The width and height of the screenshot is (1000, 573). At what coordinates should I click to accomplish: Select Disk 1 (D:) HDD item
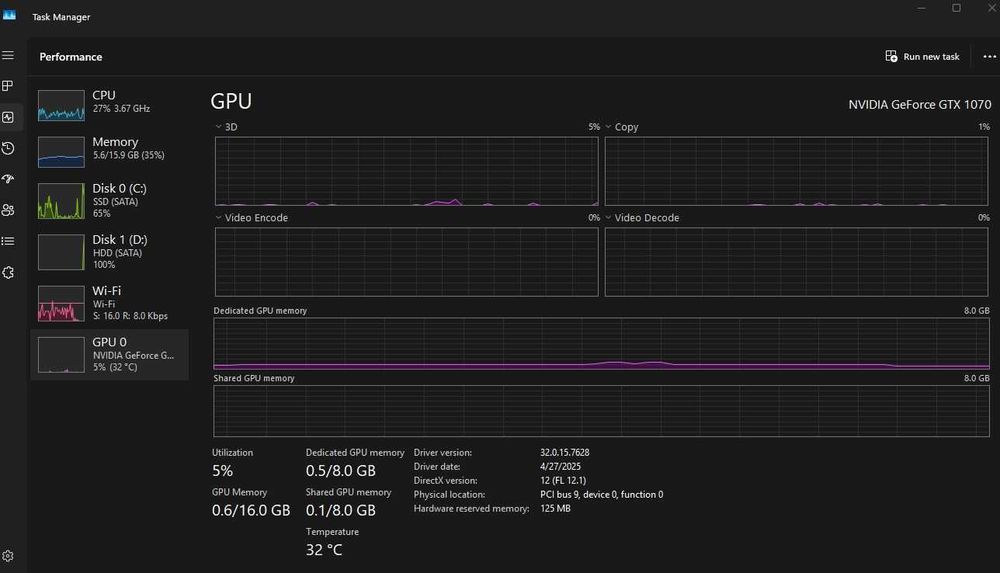[109, 252]
